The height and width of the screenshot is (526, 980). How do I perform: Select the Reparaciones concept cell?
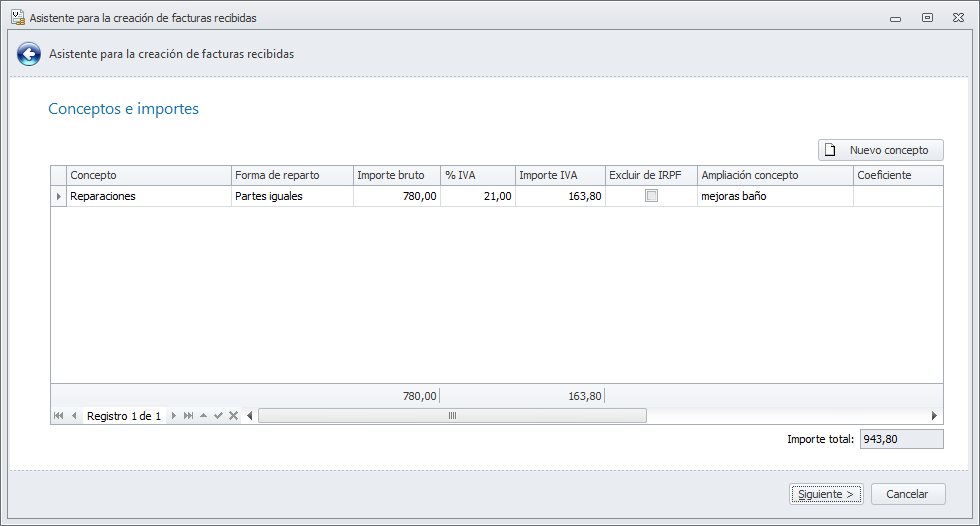coord(149,196)
